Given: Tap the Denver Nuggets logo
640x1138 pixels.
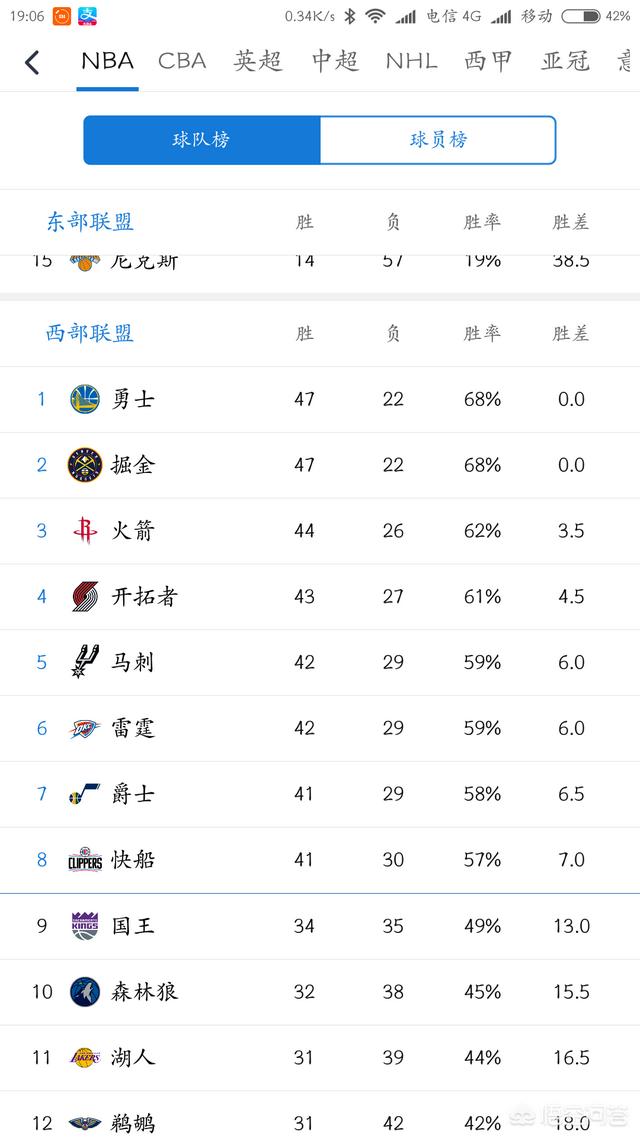Looking at the screenshot, I should click(x=85, y=464).
